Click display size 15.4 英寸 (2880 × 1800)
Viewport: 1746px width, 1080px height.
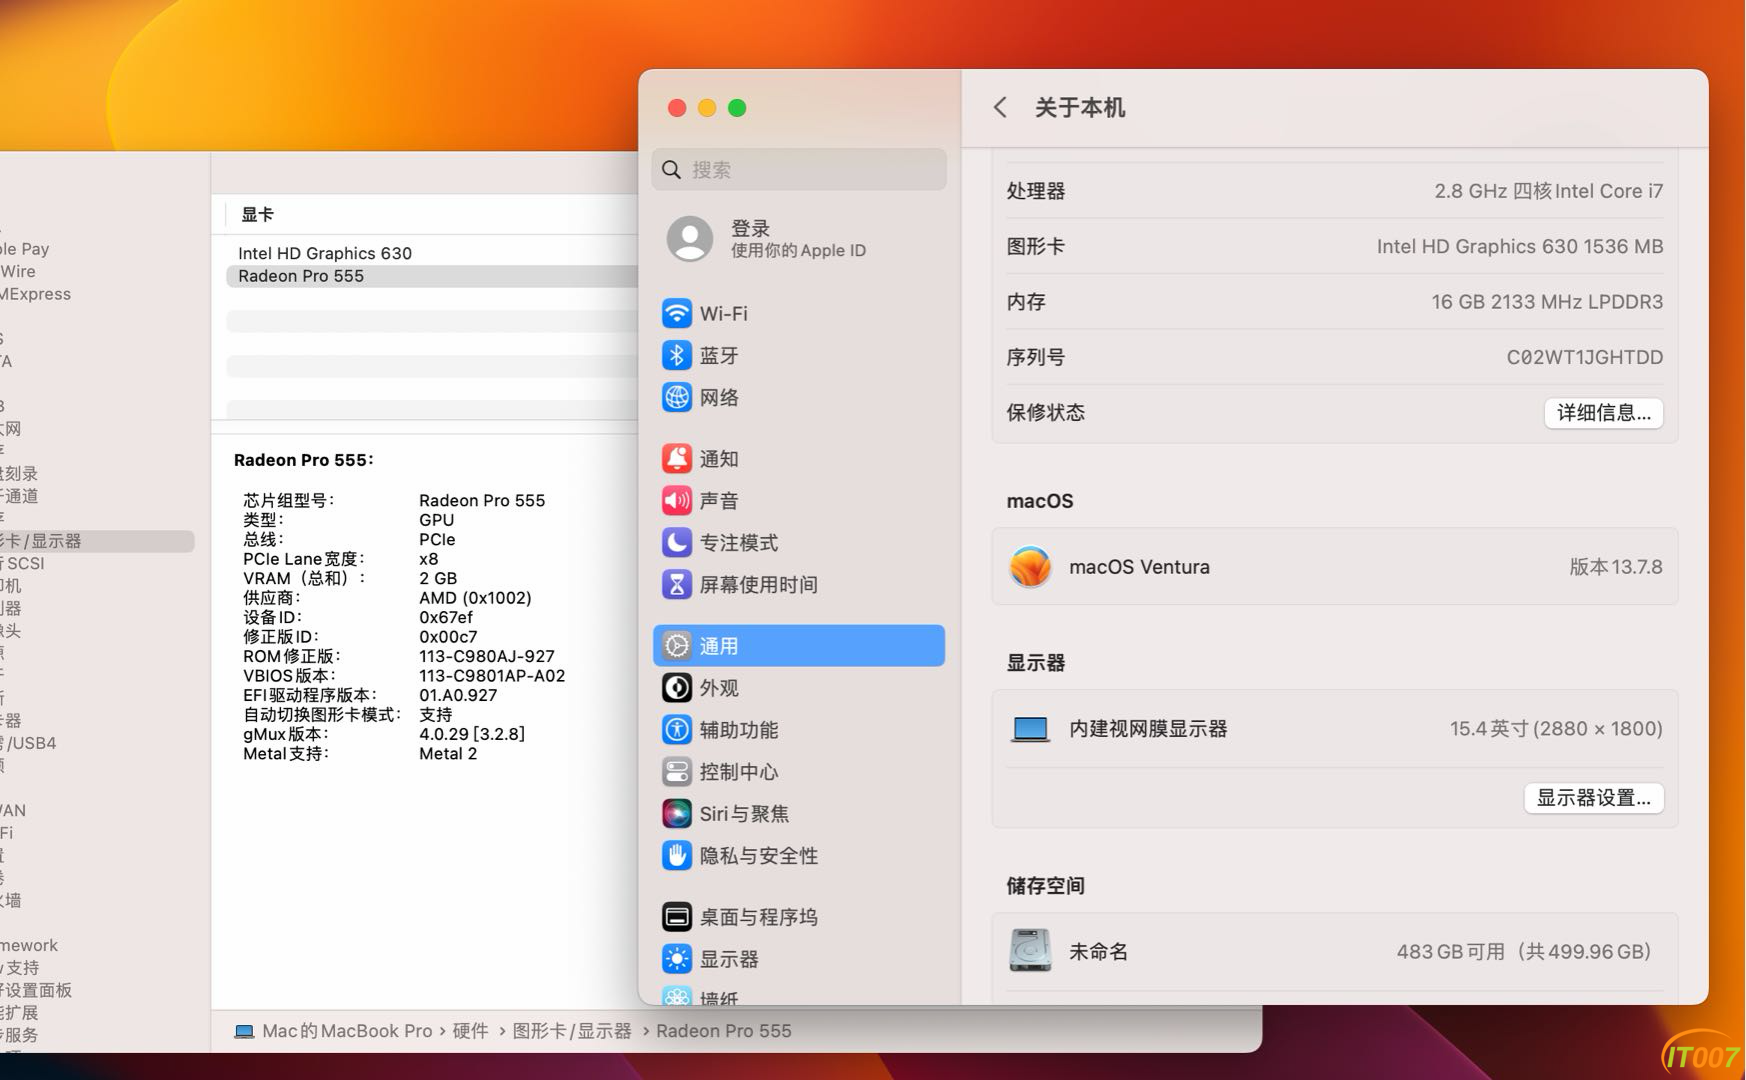[x=1557, y=729]
